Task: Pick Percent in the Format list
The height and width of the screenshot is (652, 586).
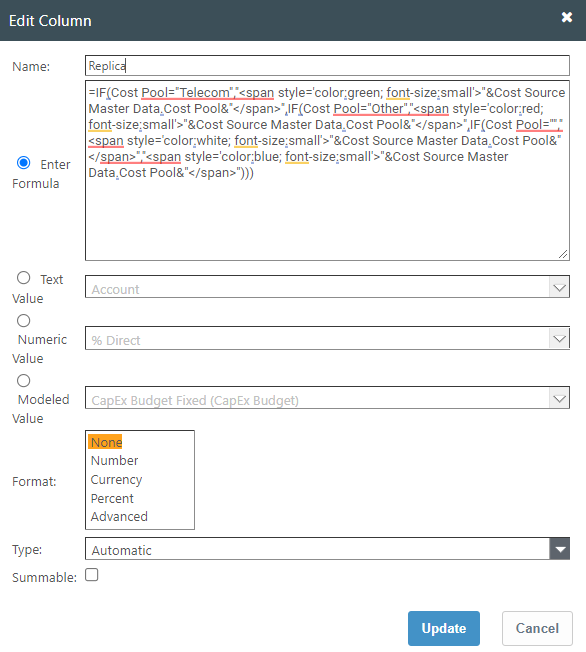Action: 112,498
